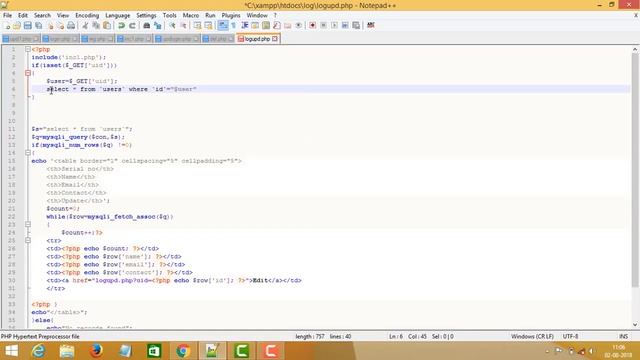Save the file using the Save icon
This screenshot has height=360, width=640.
tap(27, 25)
